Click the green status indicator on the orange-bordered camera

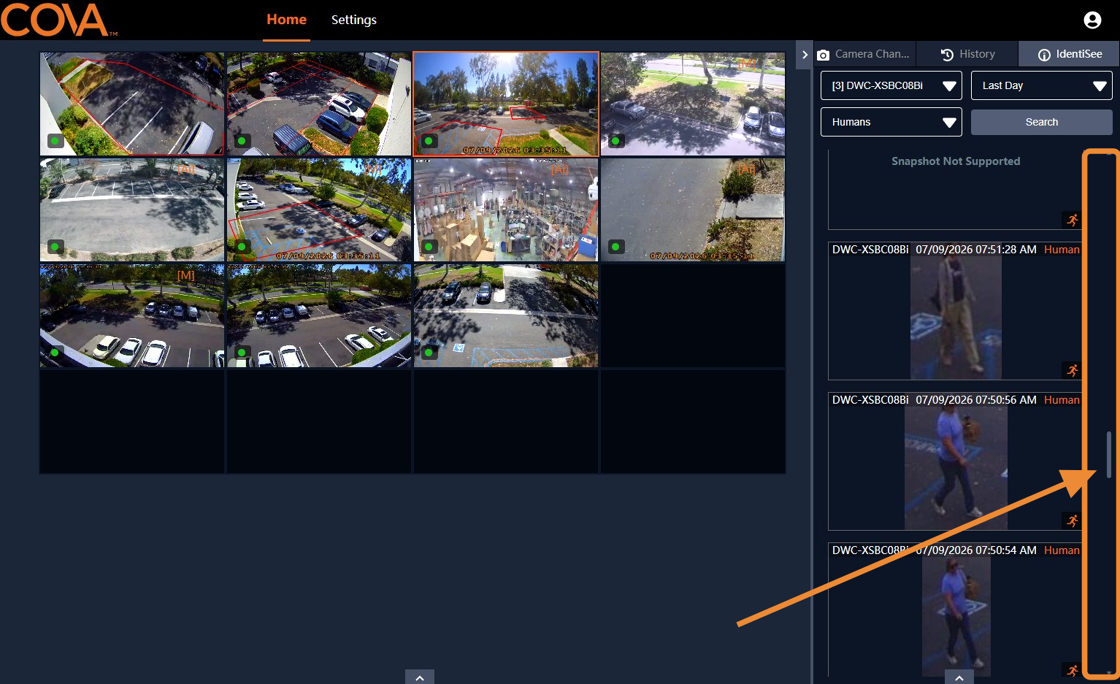(x=429, y=141)
